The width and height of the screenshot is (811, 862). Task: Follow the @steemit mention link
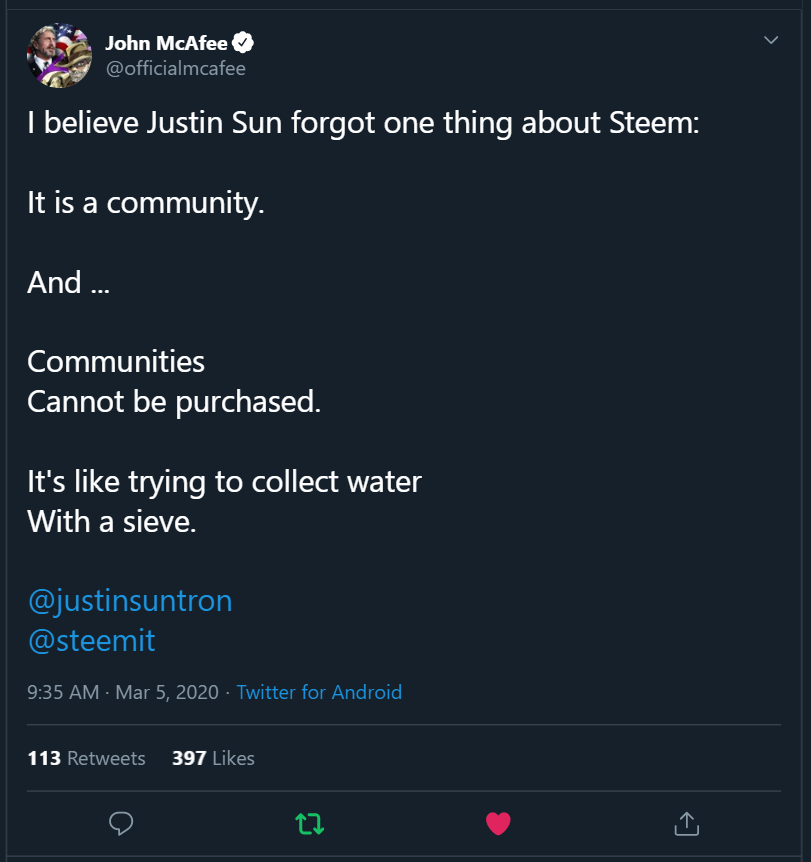tap(91, 640)
